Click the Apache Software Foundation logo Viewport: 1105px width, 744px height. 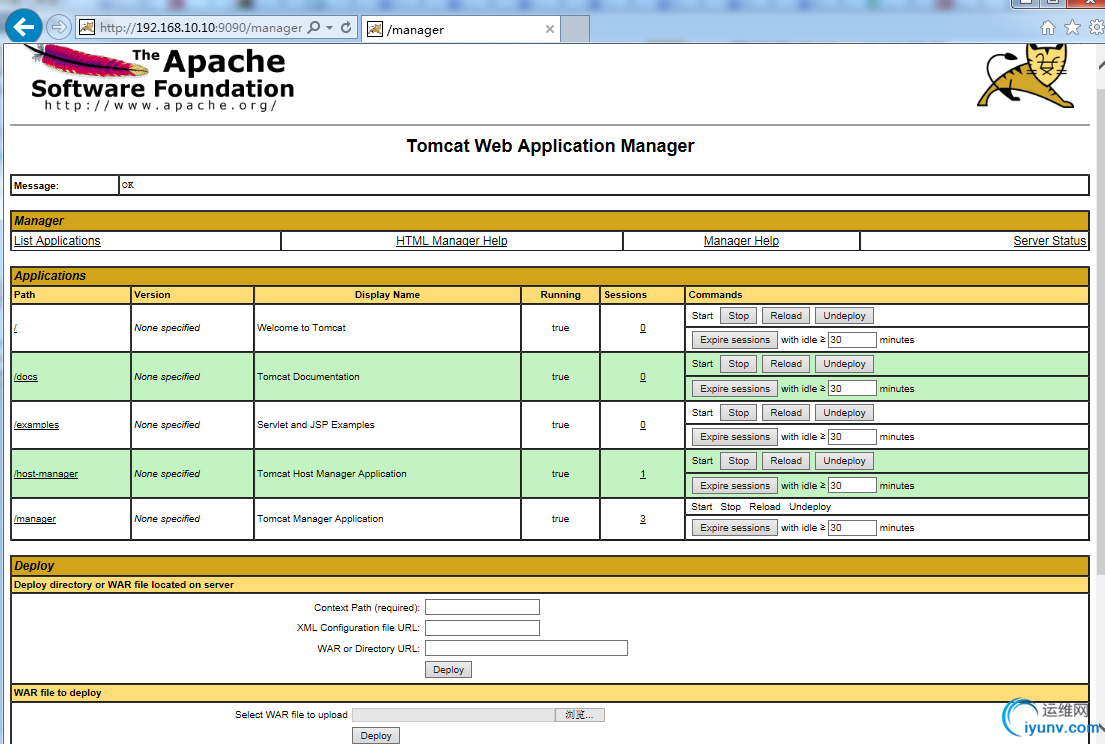point(160,78)
